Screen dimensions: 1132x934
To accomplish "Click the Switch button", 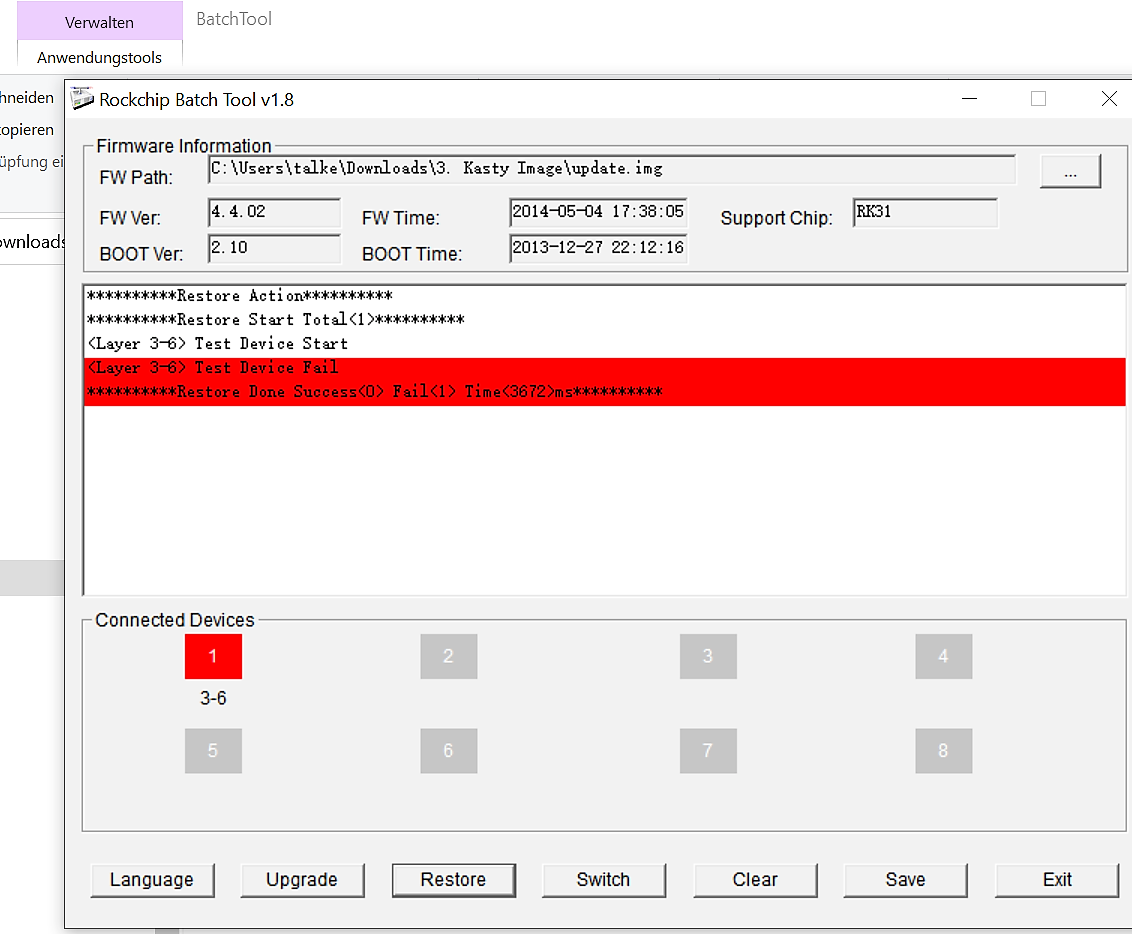I will [x=604, y=880].
